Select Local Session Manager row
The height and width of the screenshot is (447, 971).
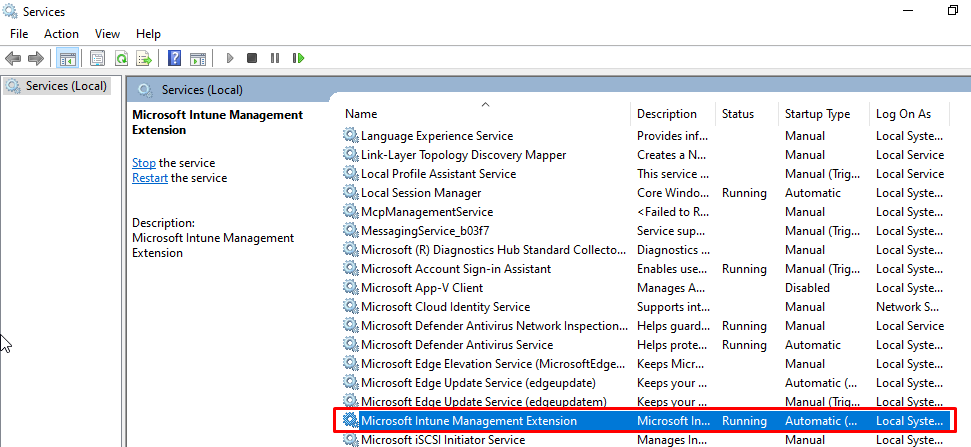[646, 193]
